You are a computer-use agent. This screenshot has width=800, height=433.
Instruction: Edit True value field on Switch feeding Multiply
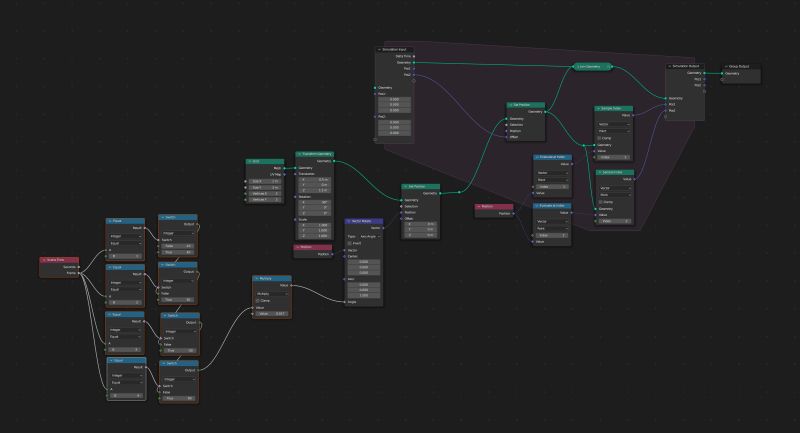179,398
